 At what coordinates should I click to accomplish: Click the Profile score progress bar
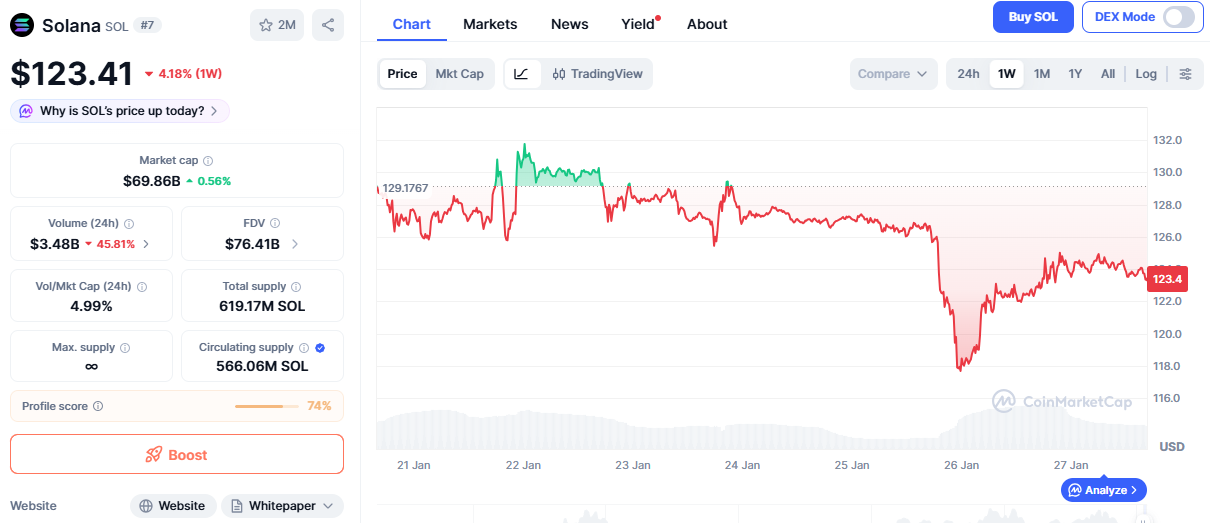[266, 407]
